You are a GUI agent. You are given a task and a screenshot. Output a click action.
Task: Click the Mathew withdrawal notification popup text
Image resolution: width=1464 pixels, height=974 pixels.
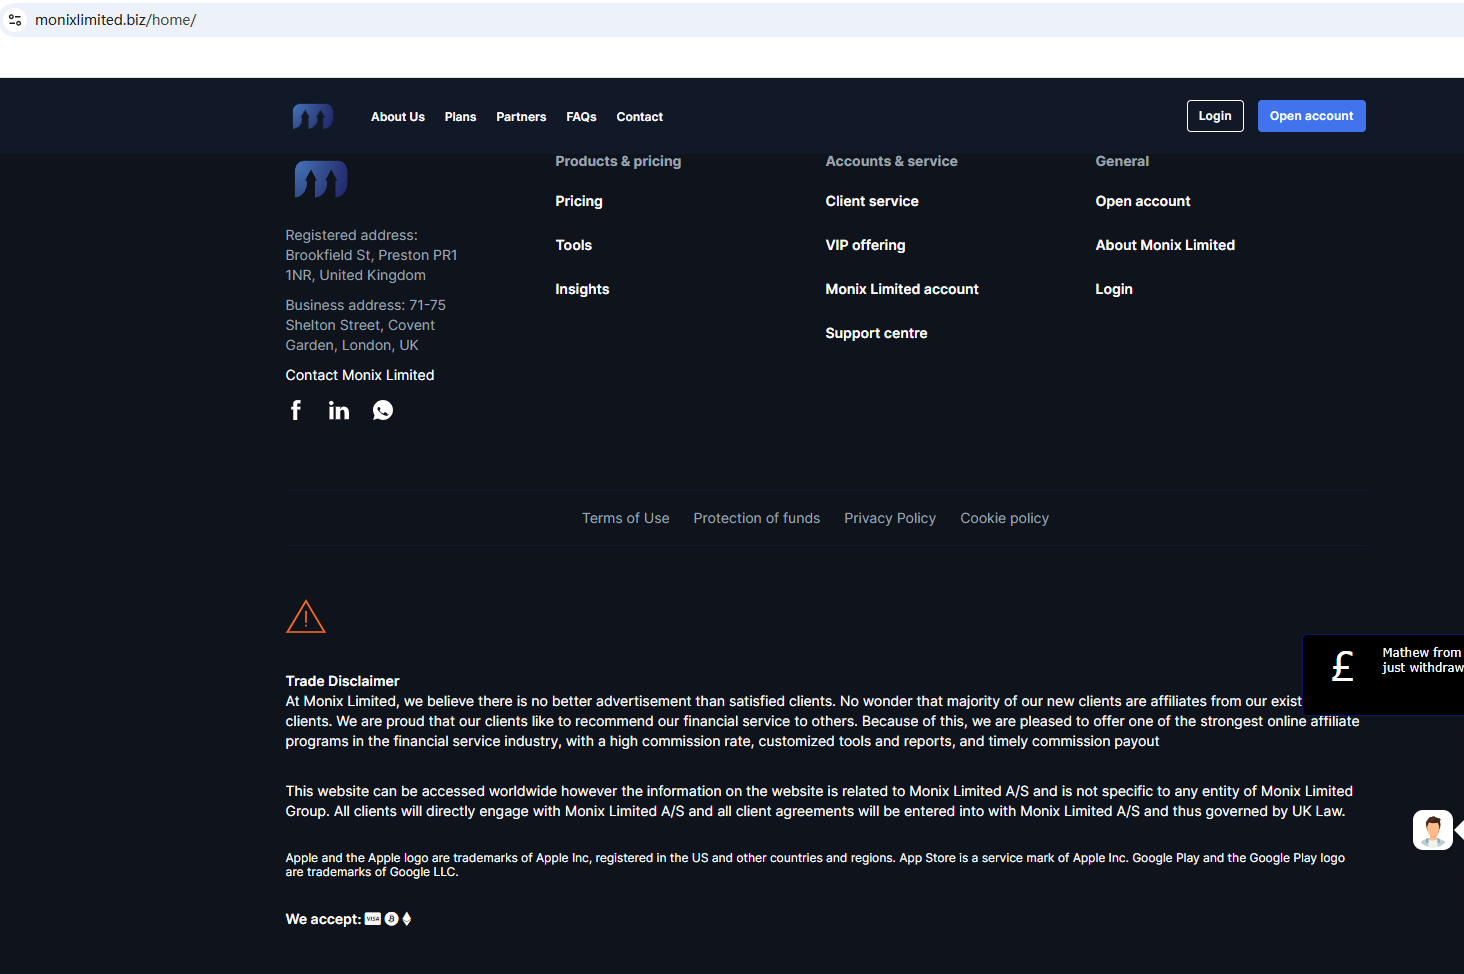(x=1422, y=660)
